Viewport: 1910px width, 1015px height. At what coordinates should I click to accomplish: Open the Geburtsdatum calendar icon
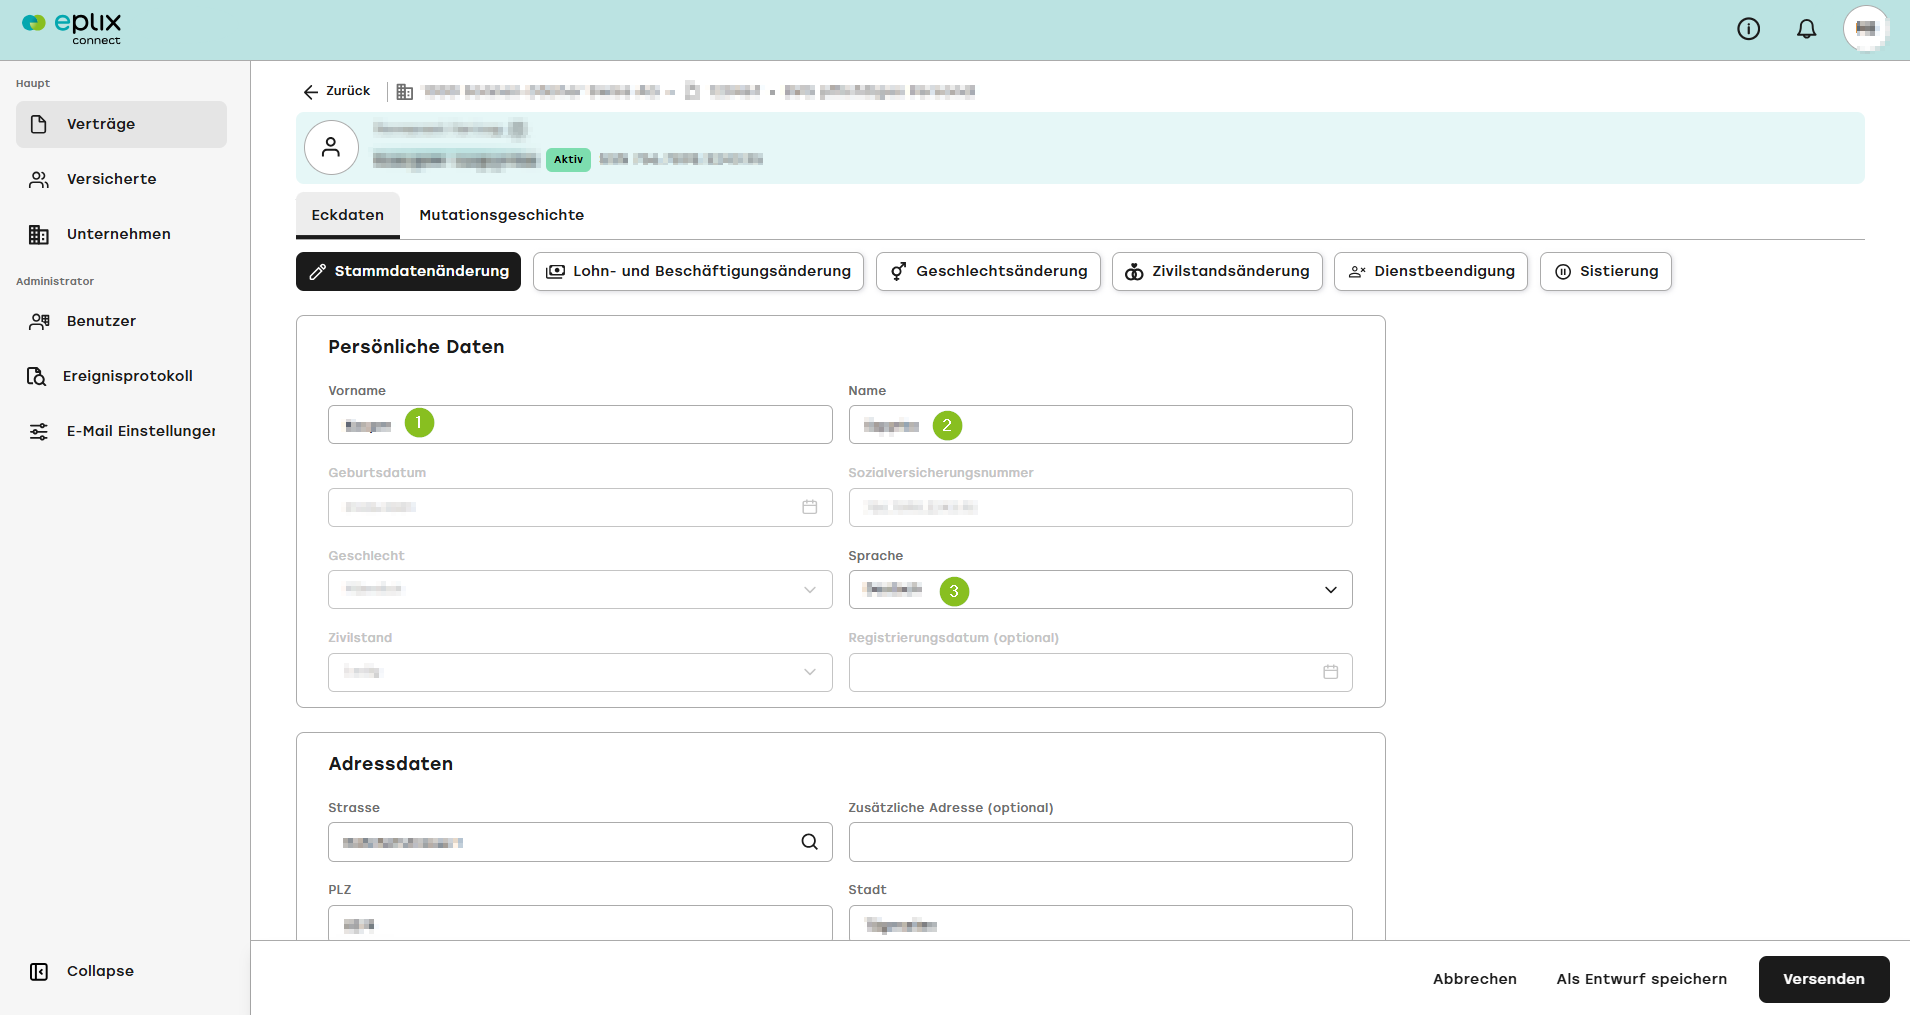tap(810, 507)
